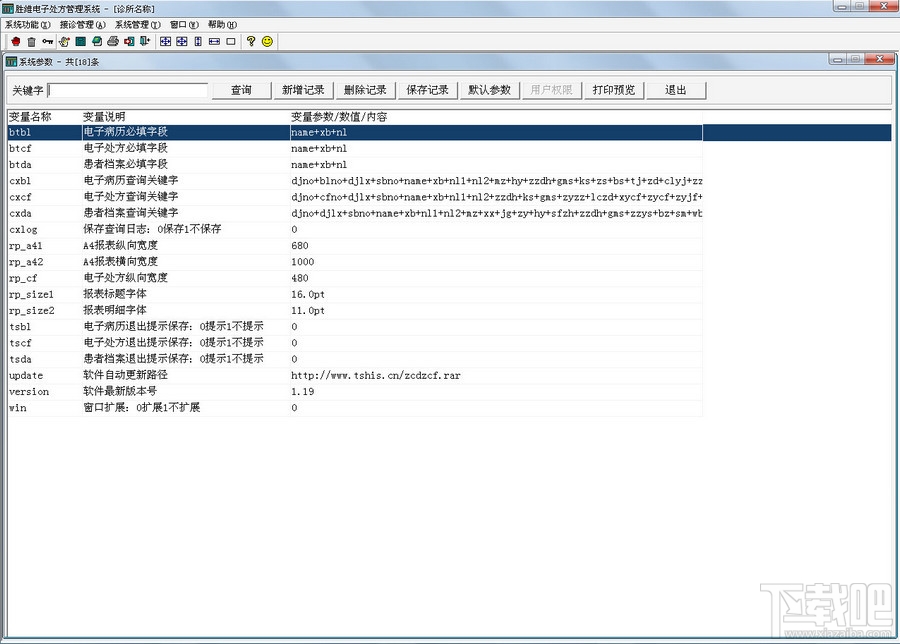Select the cxda variable row
This screenshot has height=644, width=900.
pyautogui.click(x=355, y=214)
